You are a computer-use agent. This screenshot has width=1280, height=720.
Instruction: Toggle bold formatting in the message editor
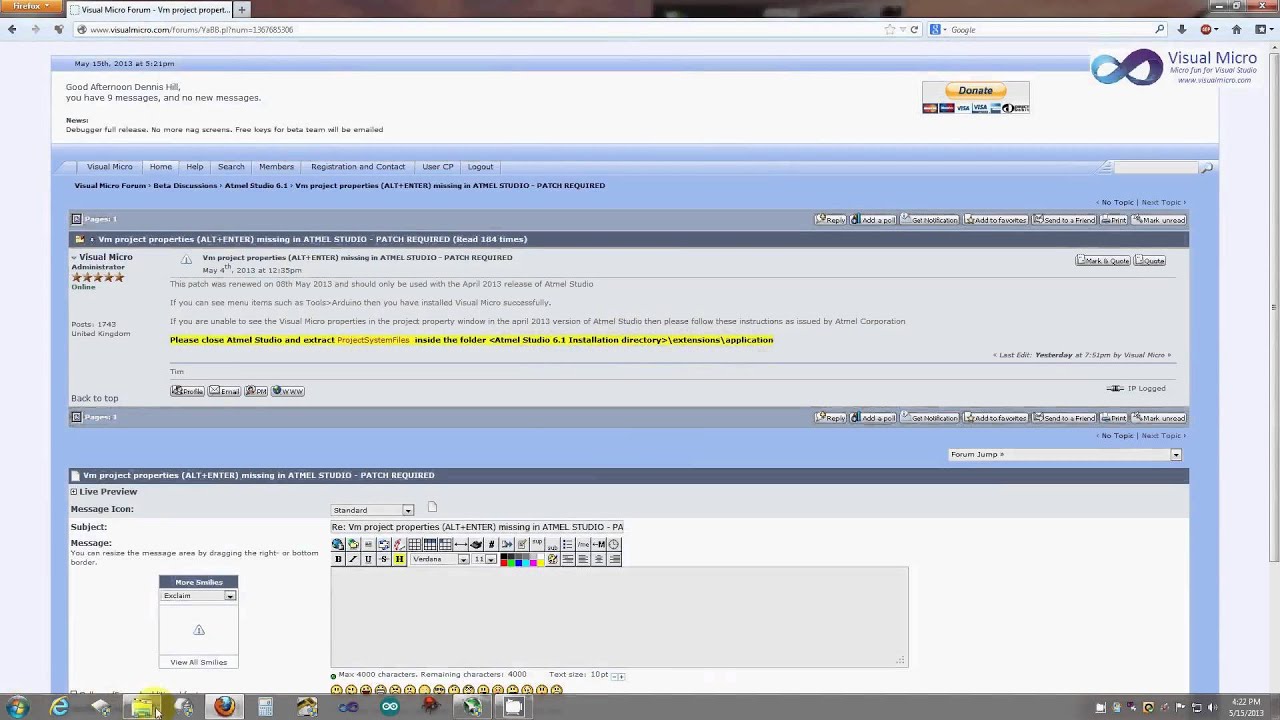point(338,559)
